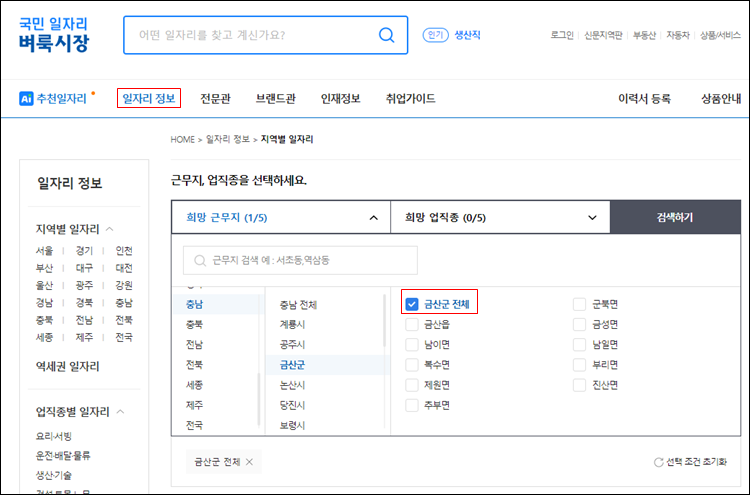Image resolution: width=750 pixels, height=495 pixels.
Task: Click the 인기 badge next to 생산직
Action: click(435, 35)
